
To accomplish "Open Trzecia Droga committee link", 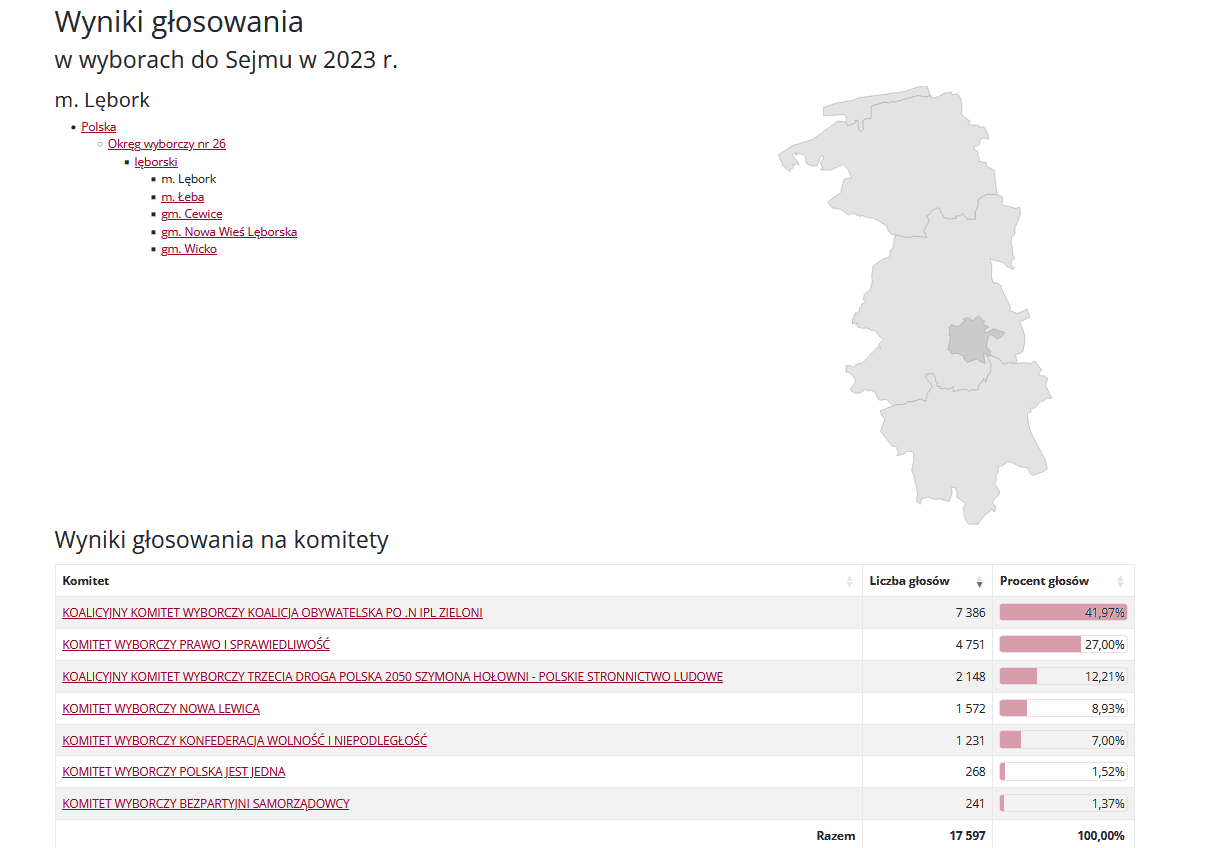I will tap(392, 677).
